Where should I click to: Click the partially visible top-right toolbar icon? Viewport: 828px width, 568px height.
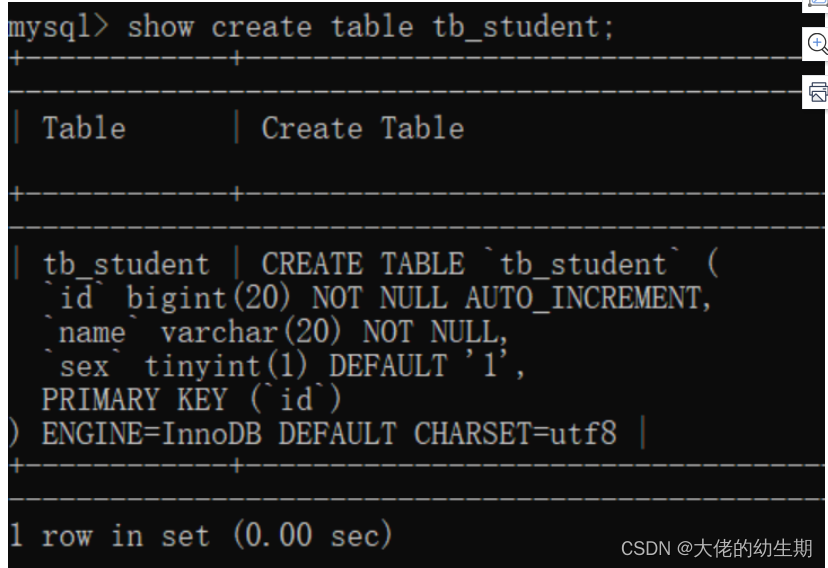[x=815, y=5]
